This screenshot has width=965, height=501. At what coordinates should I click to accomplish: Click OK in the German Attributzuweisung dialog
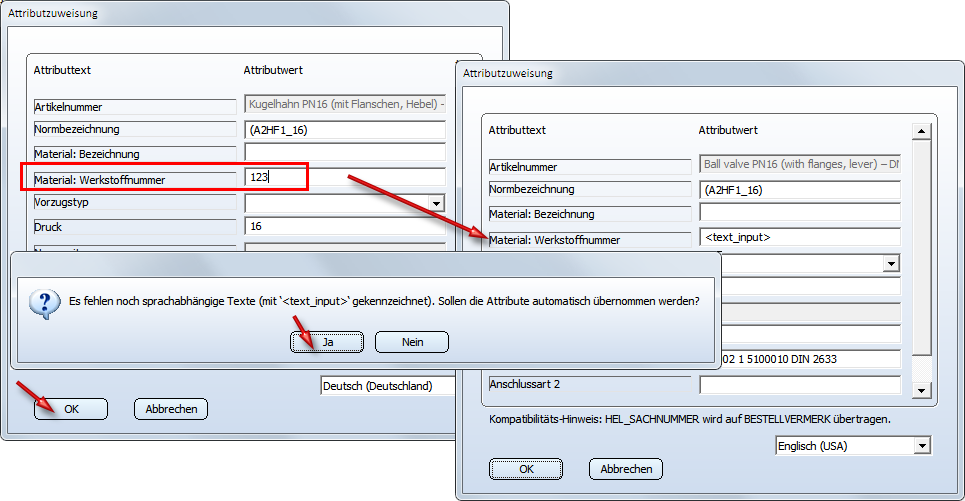point(71,409)
